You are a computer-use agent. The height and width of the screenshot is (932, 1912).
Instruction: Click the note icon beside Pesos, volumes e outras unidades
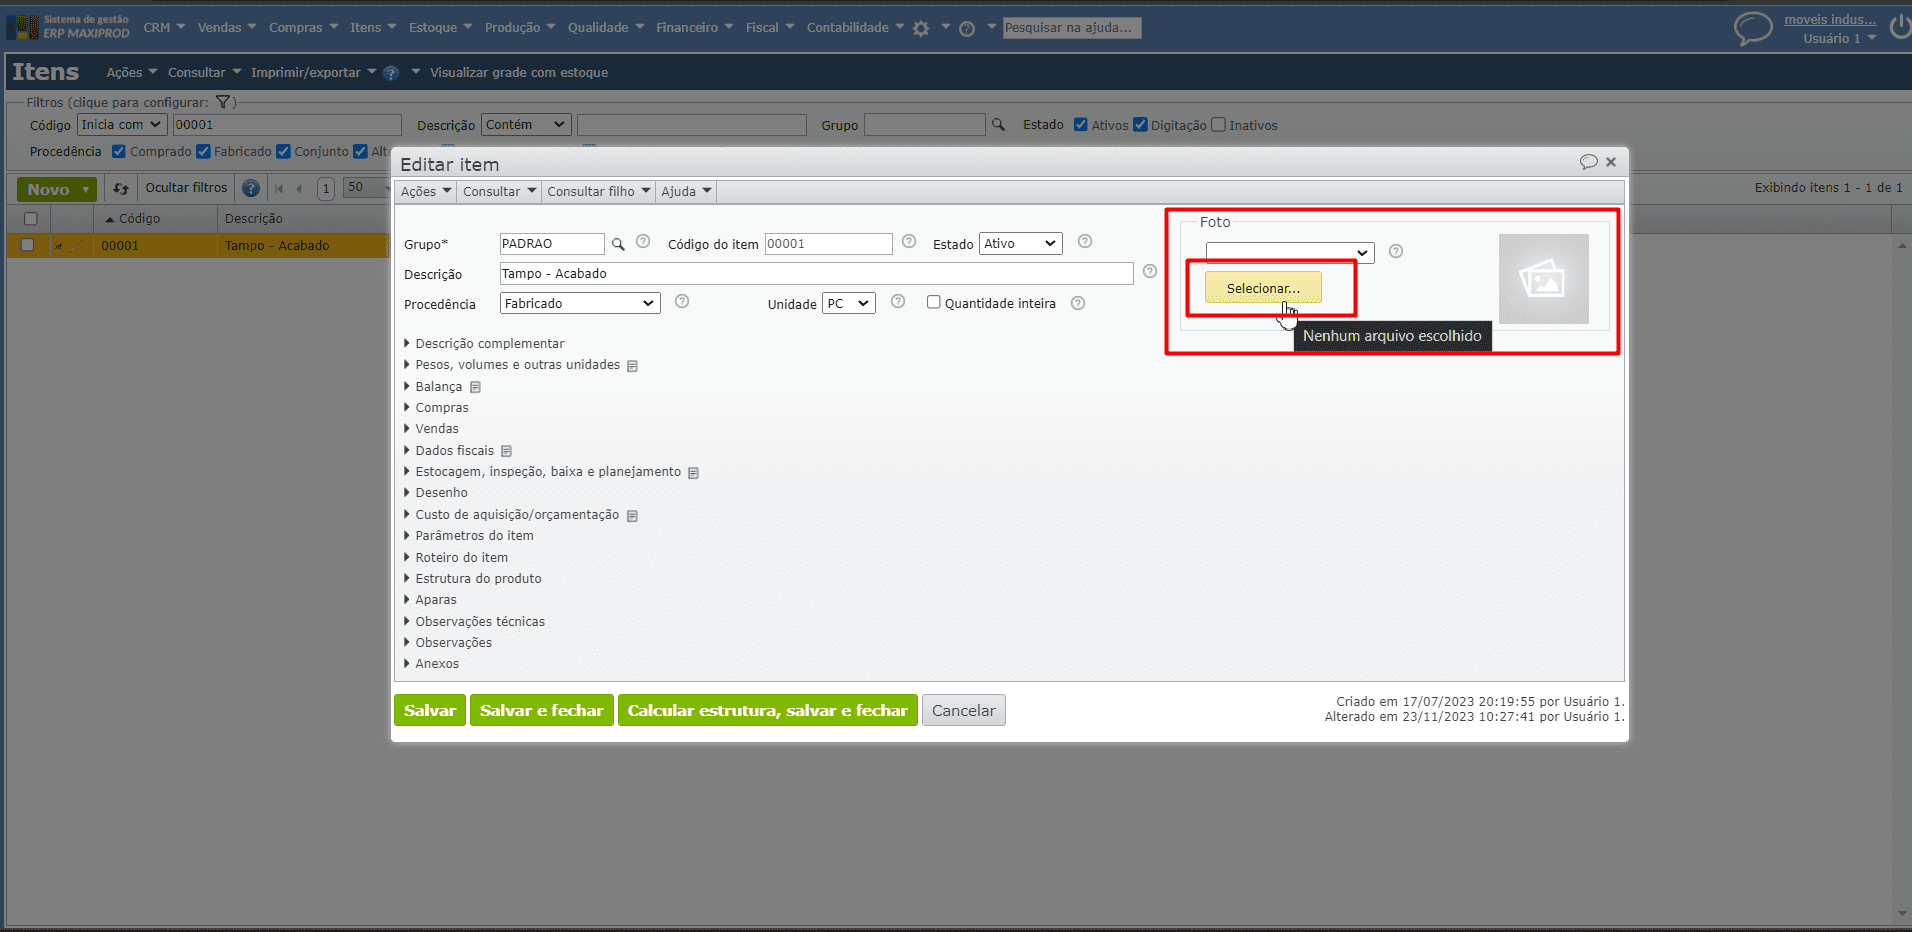tap(632, 366)
